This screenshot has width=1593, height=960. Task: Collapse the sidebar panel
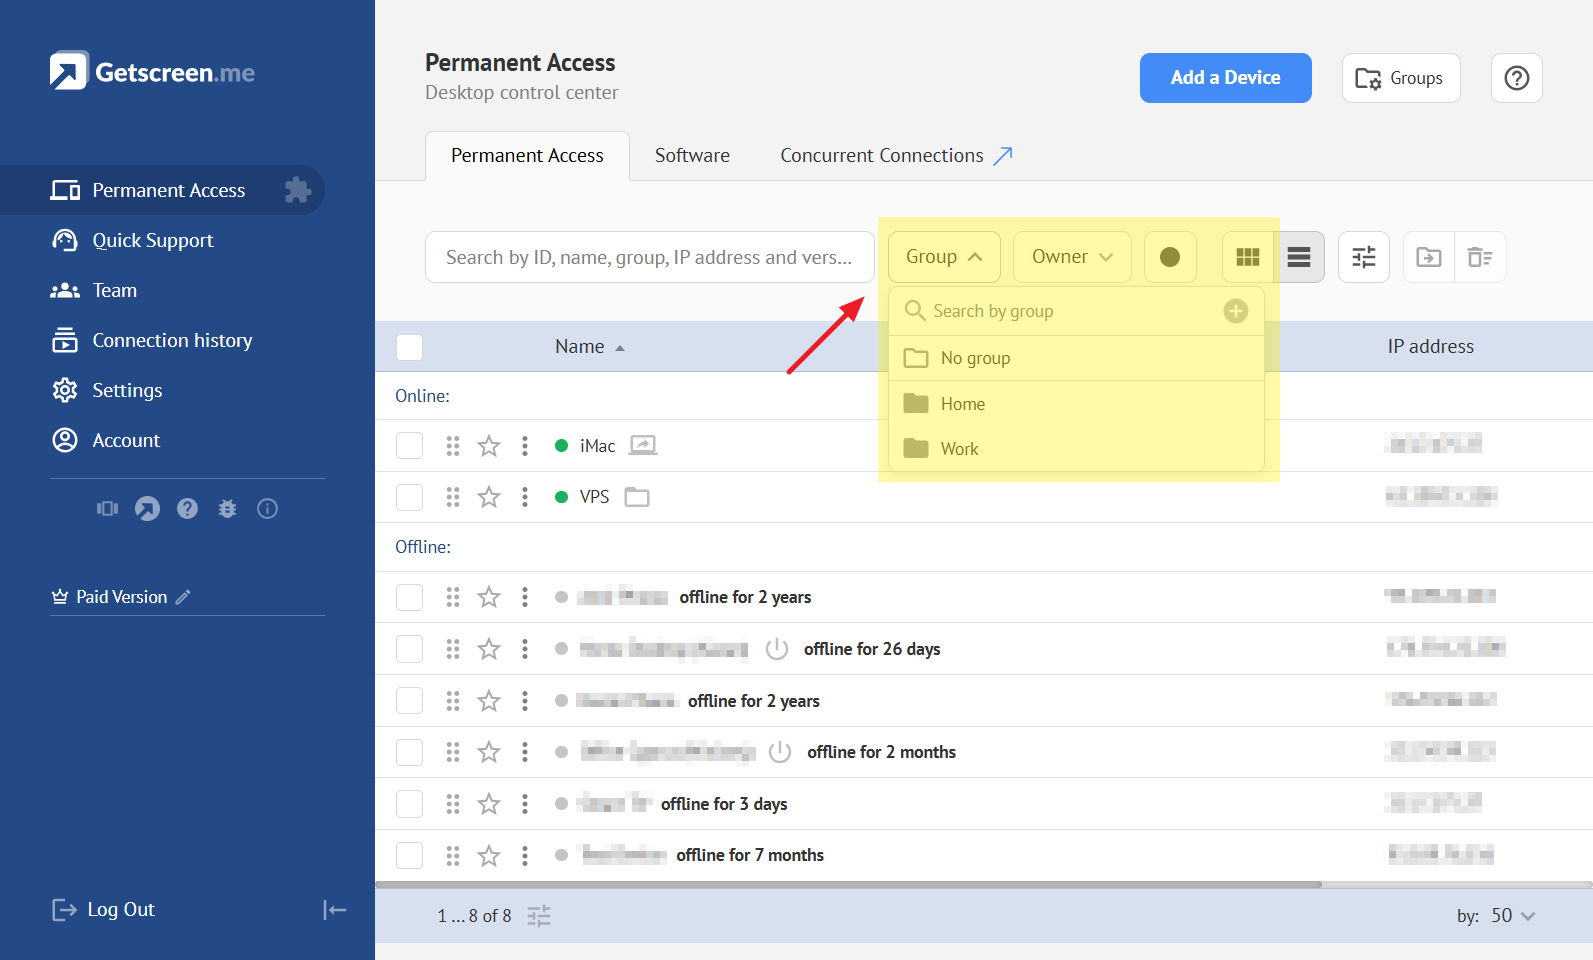[x=334, y=909]
